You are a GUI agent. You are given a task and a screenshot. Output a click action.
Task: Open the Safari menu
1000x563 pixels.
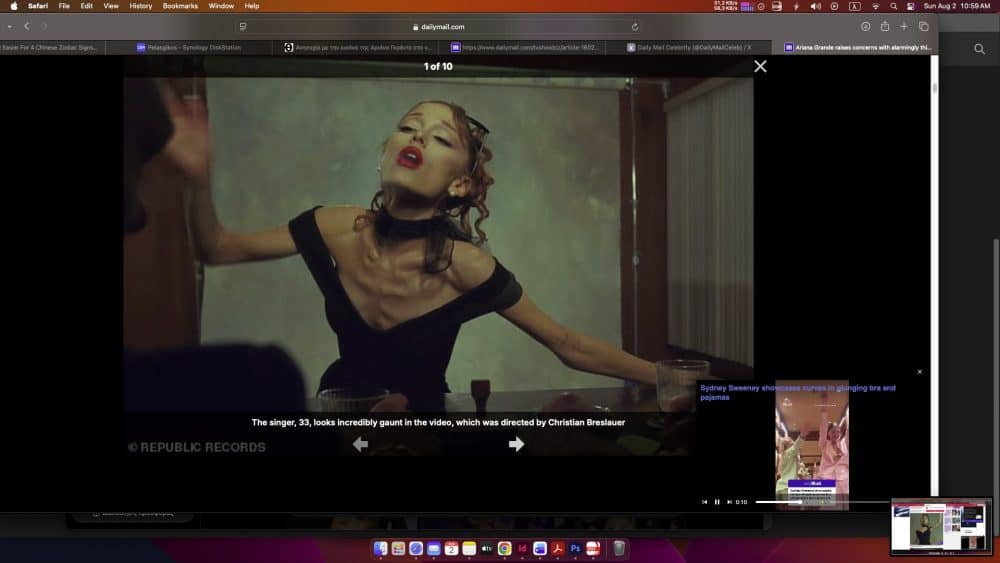[x=38, y=6]
